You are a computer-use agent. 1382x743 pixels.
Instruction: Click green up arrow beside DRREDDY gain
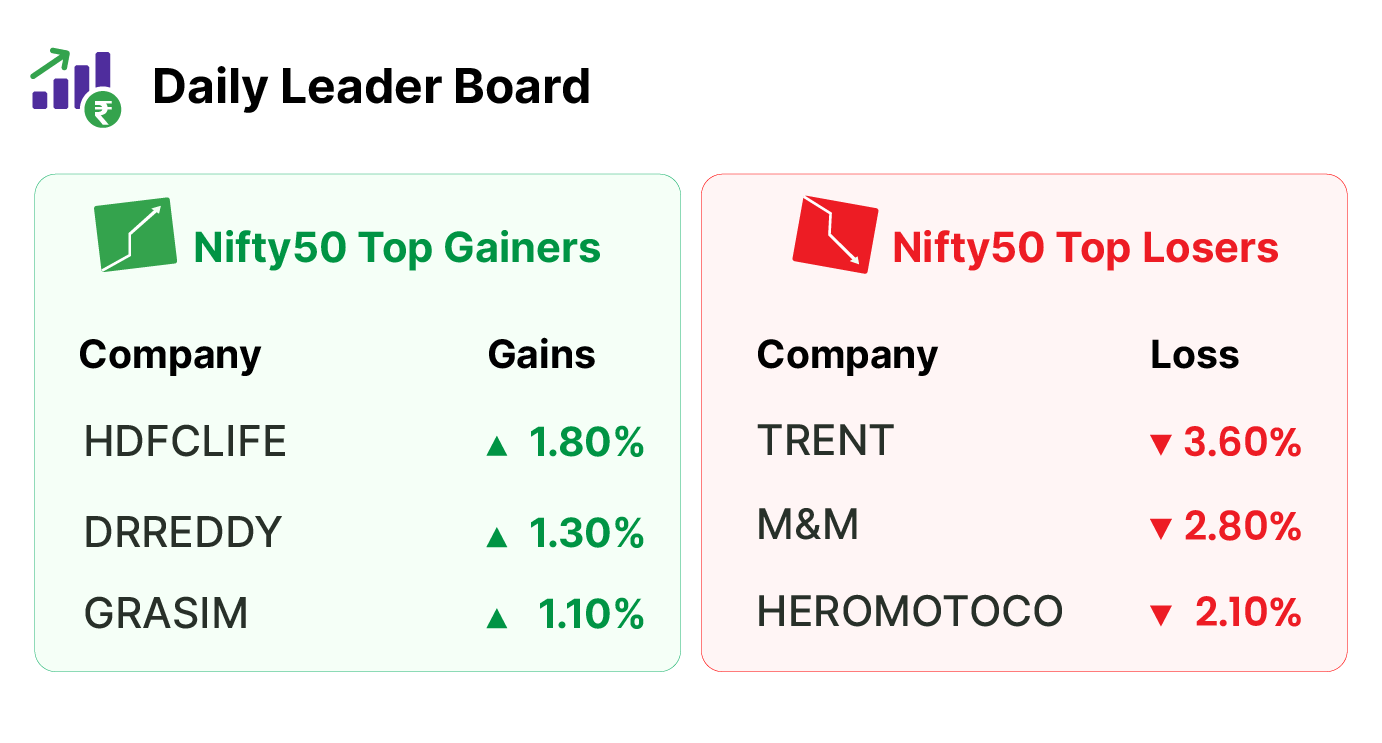pos(496,538)
